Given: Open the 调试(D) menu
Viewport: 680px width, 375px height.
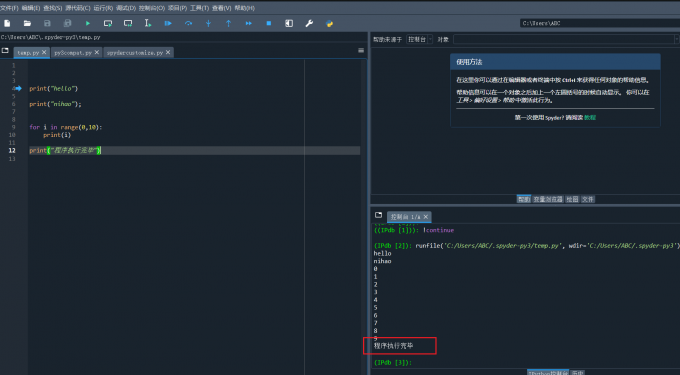Looking at the screenshot, I should pos(126,8).
